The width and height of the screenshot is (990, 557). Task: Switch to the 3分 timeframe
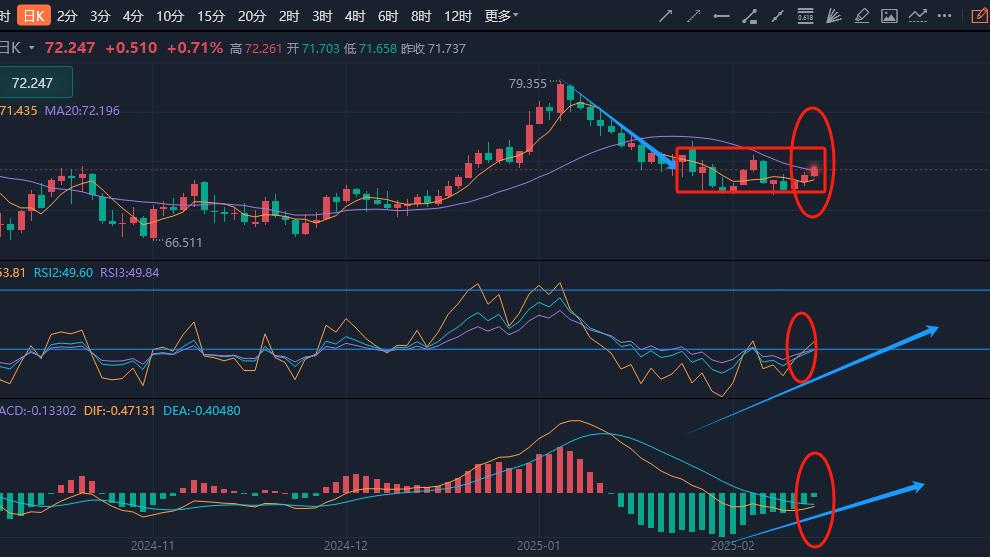click(100, 16)
